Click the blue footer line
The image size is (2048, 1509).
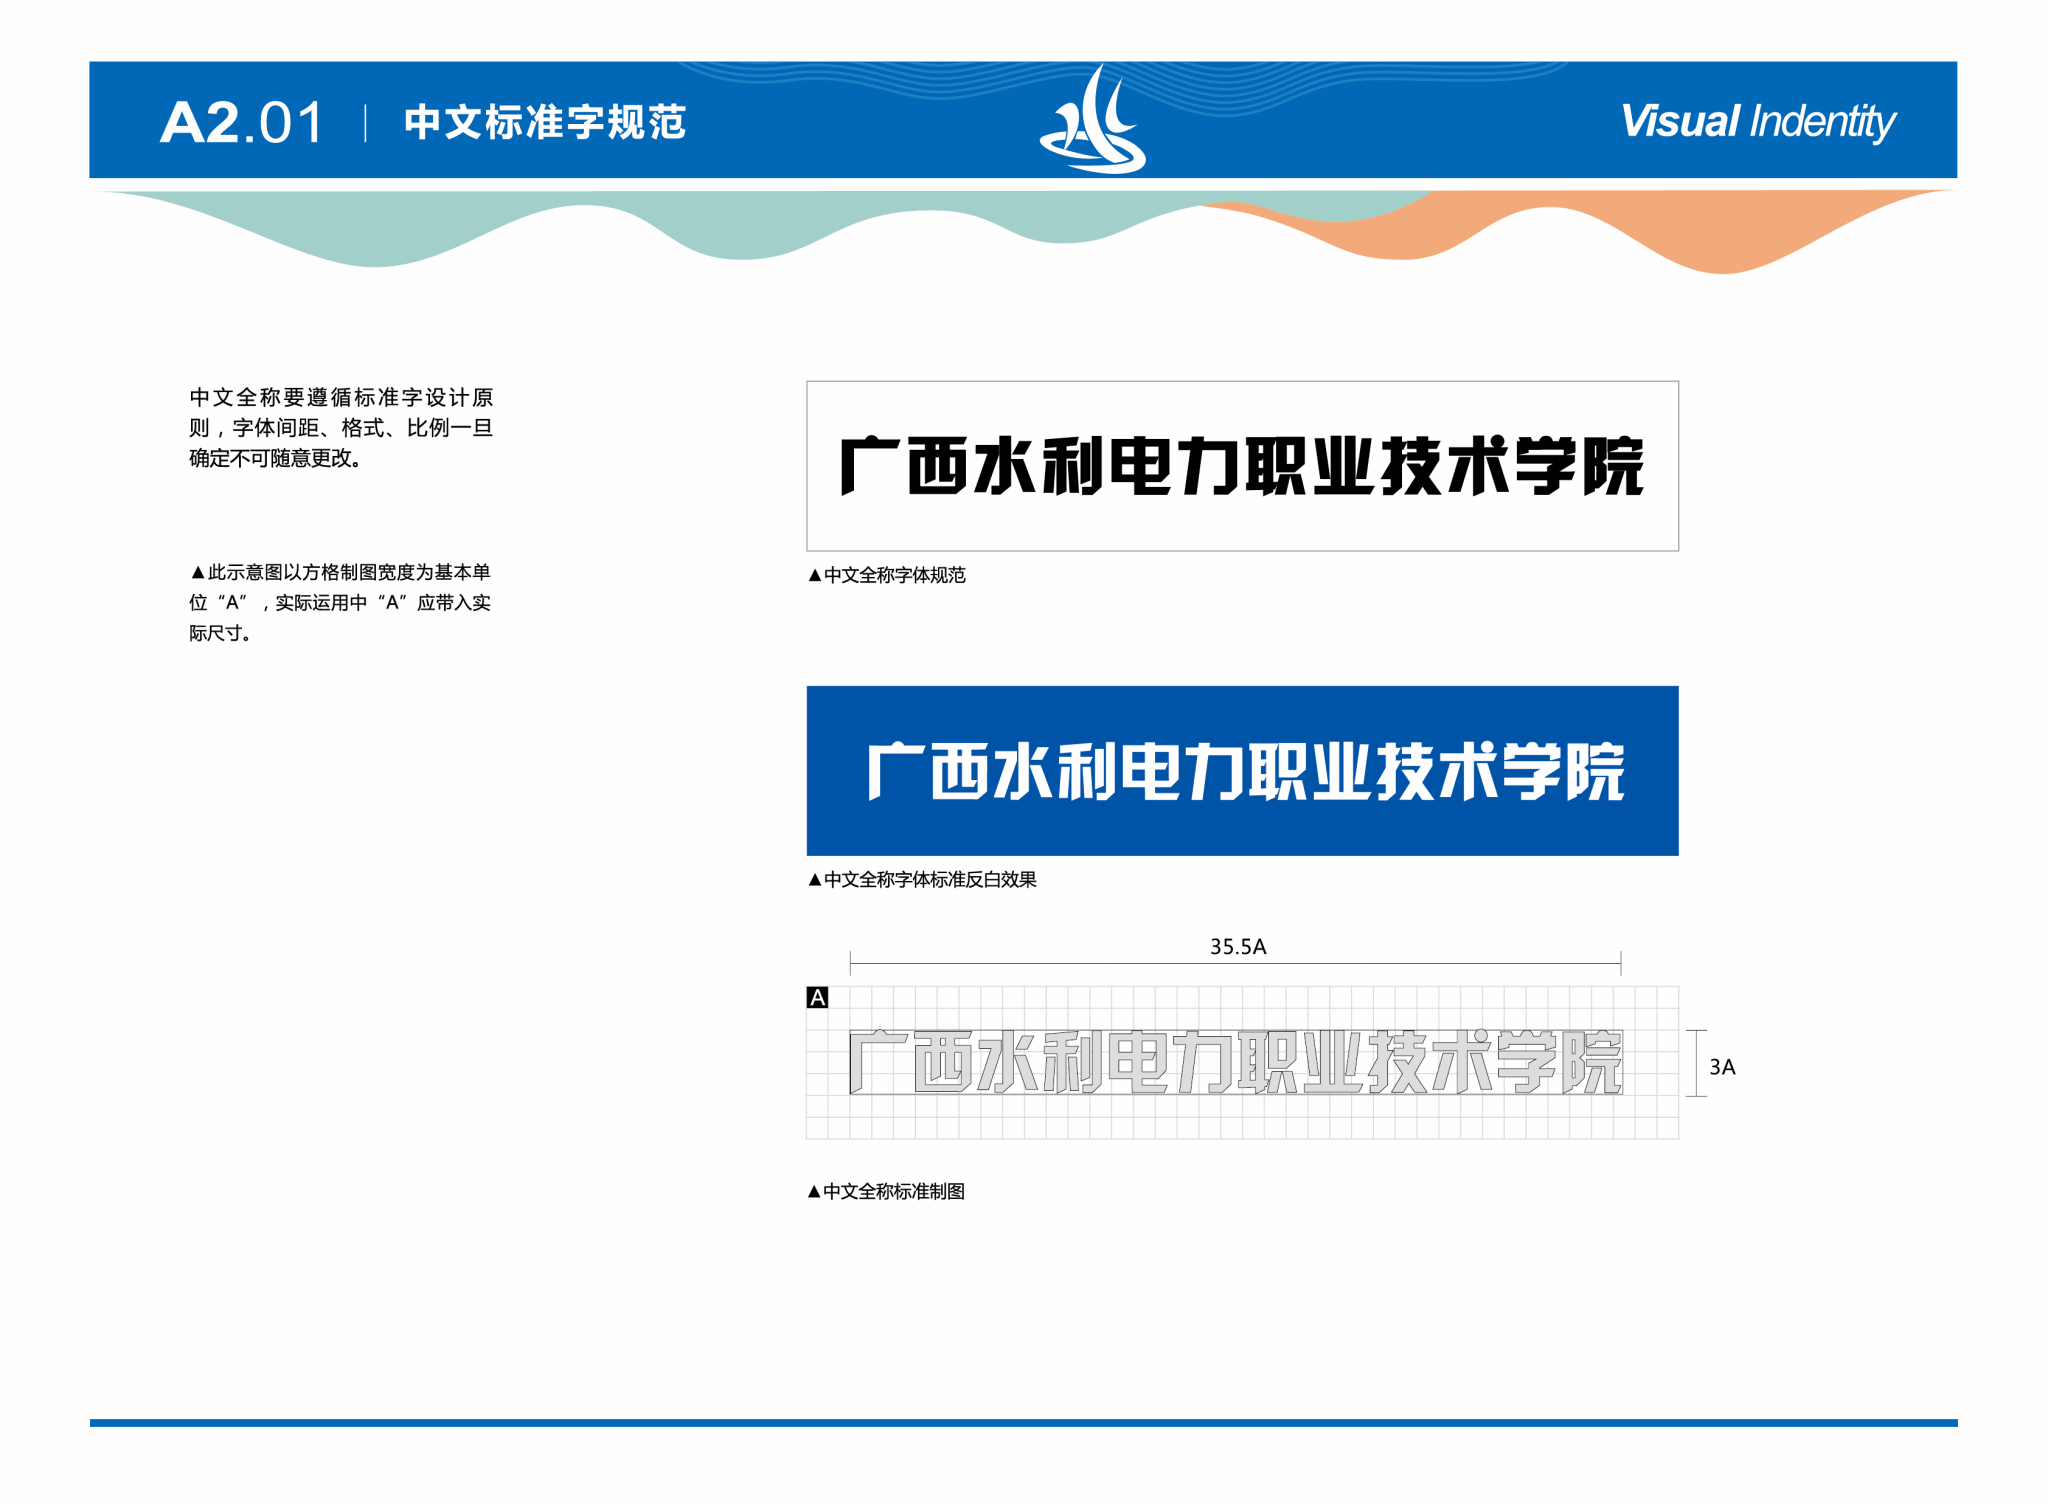click(1023, 1422)
